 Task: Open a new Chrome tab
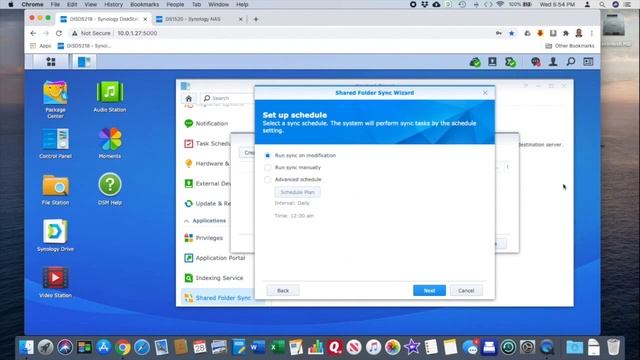click(x=256, y=19)
